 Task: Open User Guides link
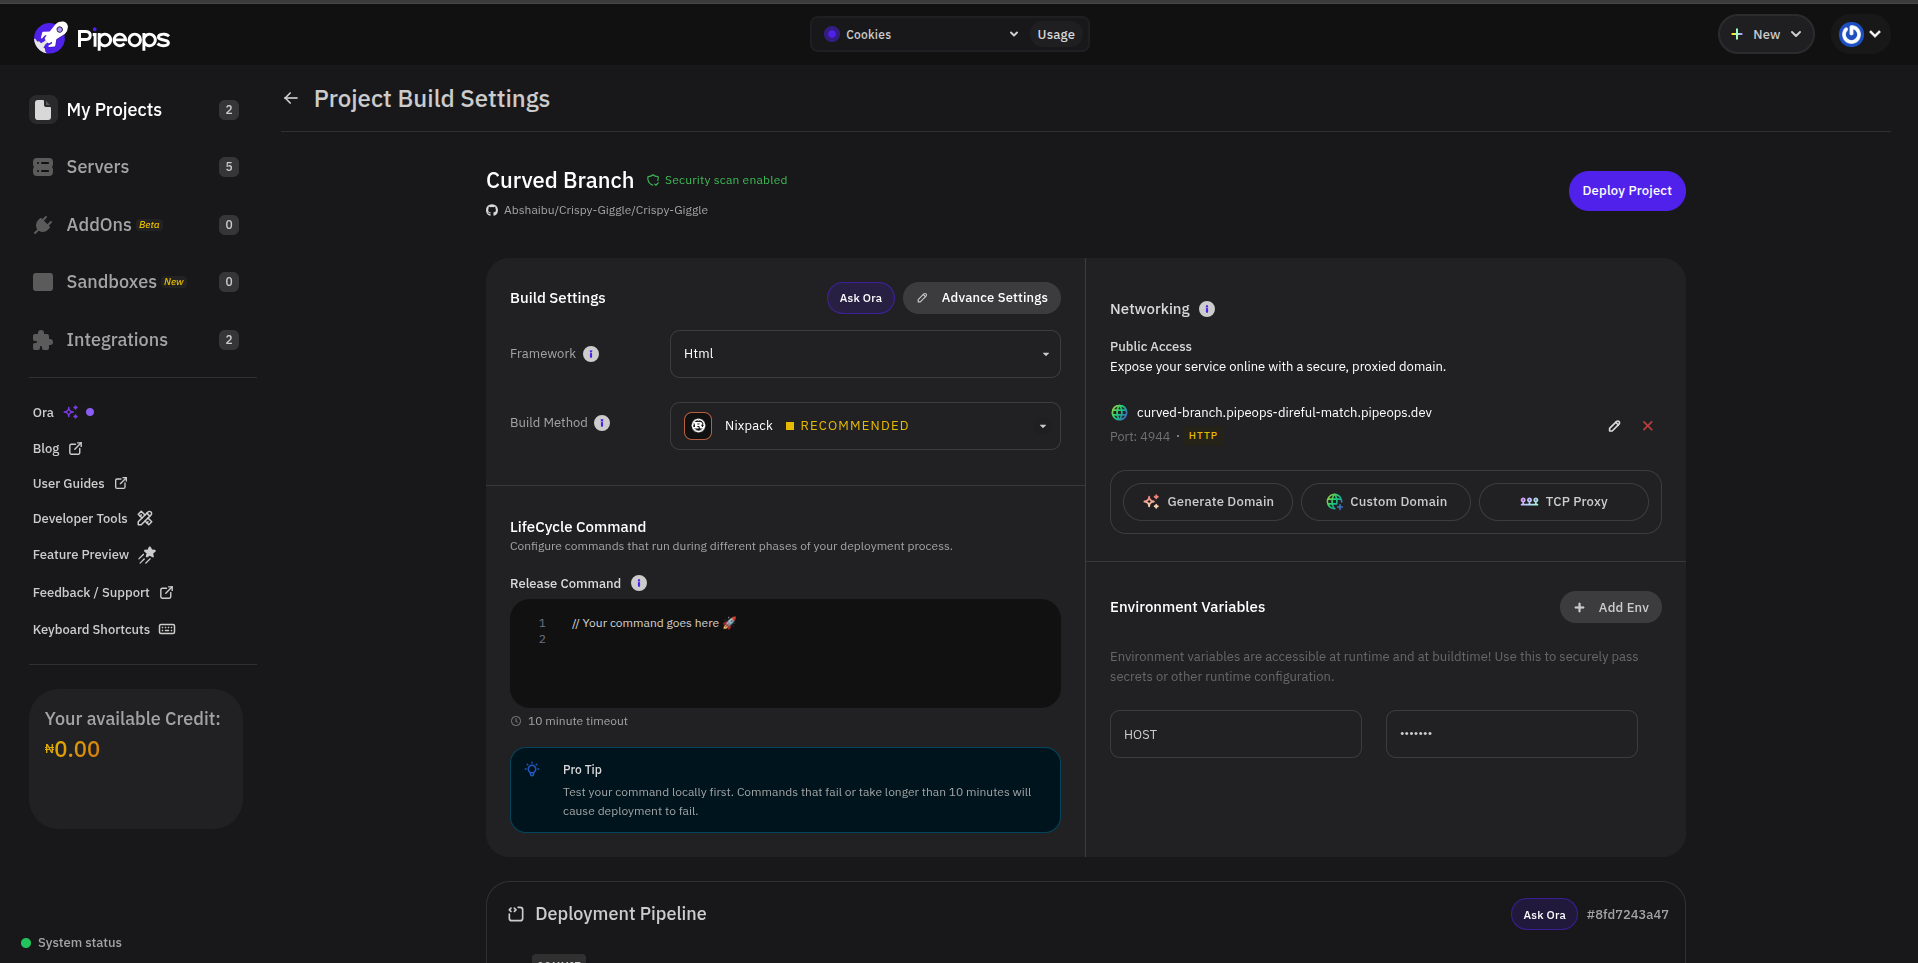[x=80, y=483]
